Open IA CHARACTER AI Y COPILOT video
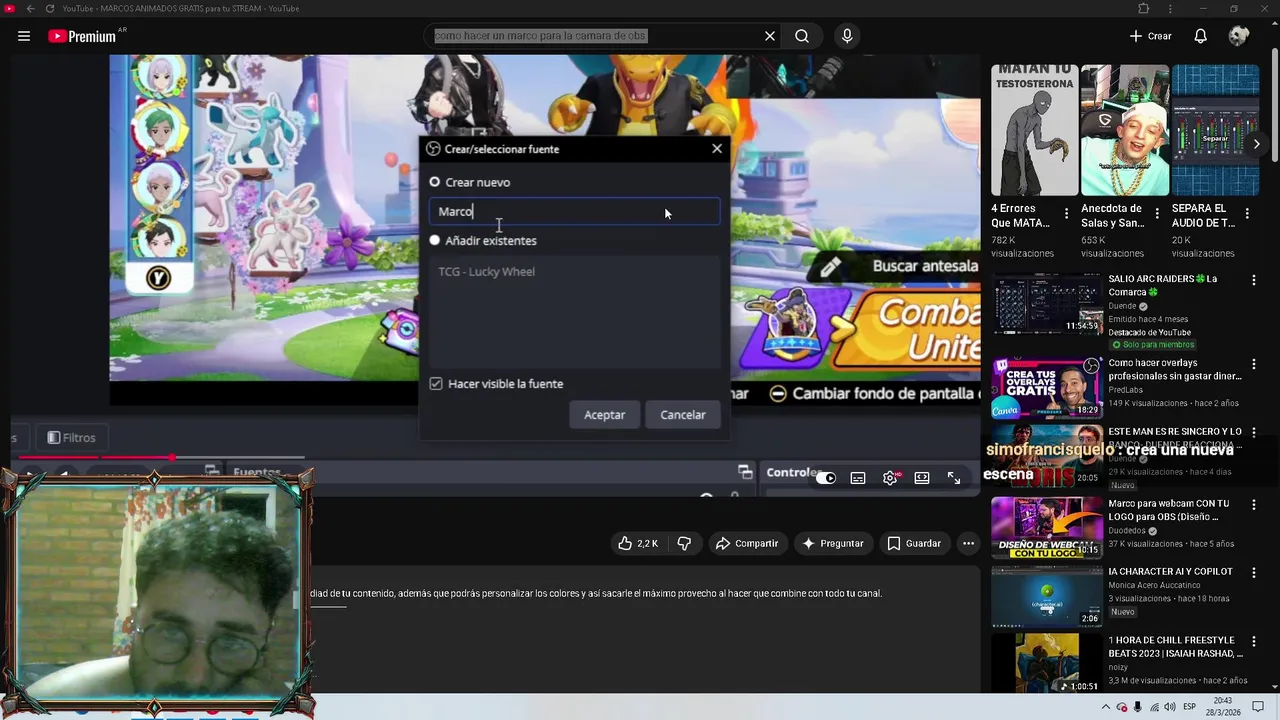The image size is (1280, 720). [1170, 572]
